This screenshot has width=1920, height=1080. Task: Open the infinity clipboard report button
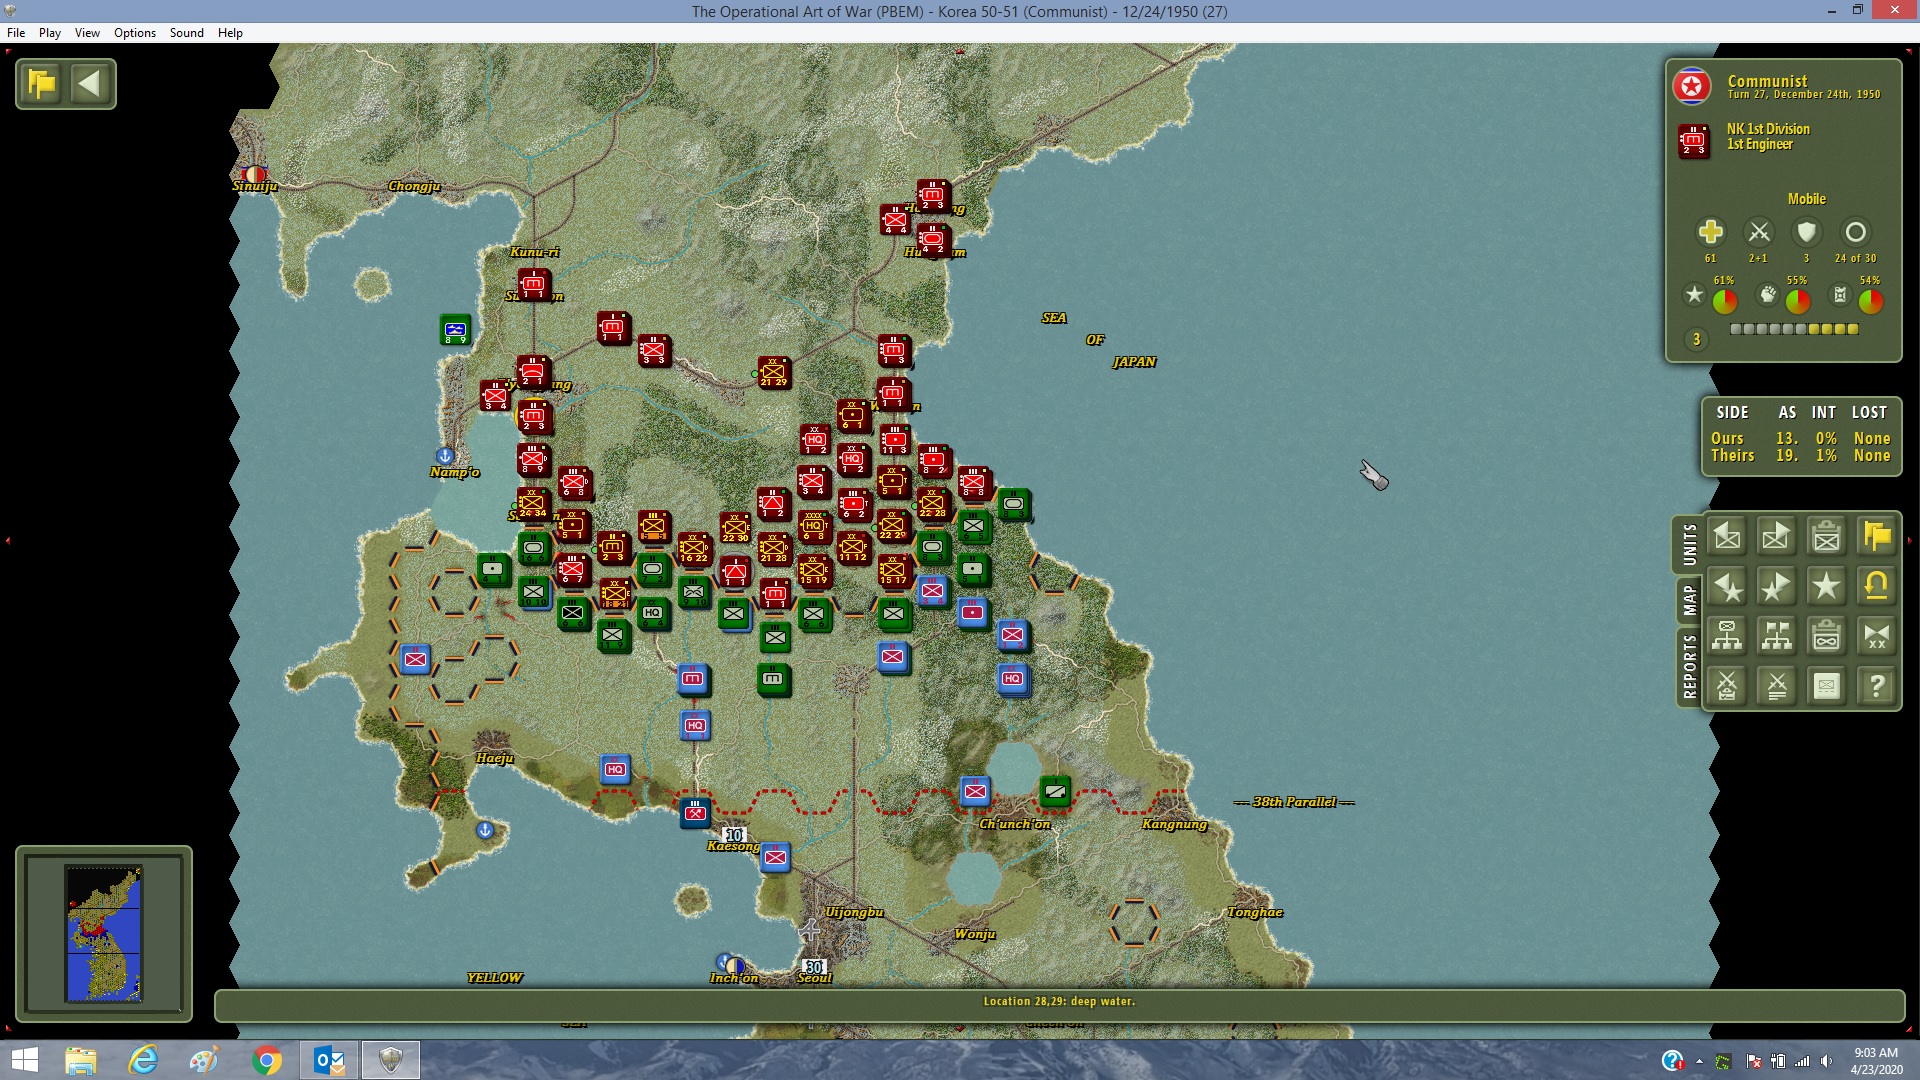[1827, 636]
